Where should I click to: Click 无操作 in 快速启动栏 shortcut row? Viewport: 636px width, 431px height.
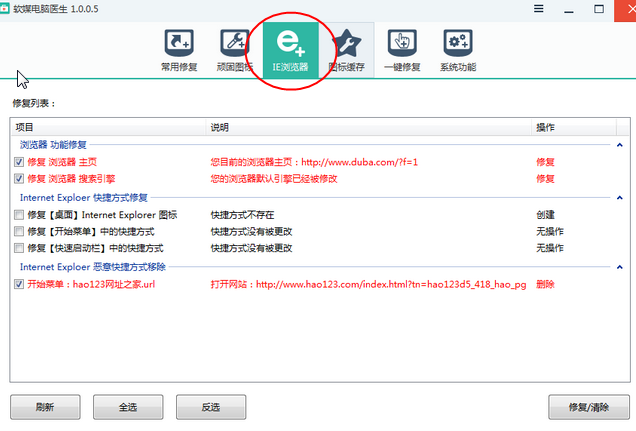550,248
